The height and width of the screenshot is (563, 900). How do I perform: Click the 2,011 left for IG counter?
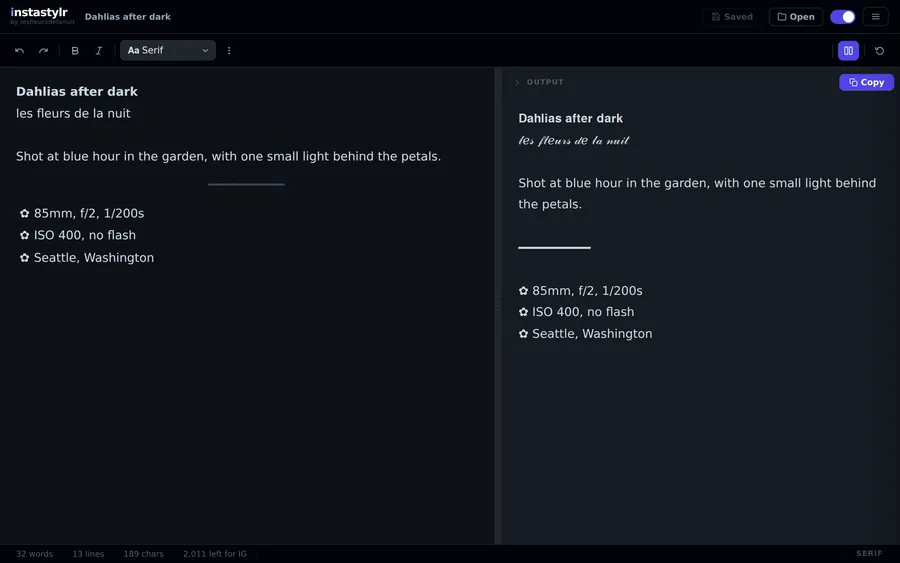coord(215,554)
